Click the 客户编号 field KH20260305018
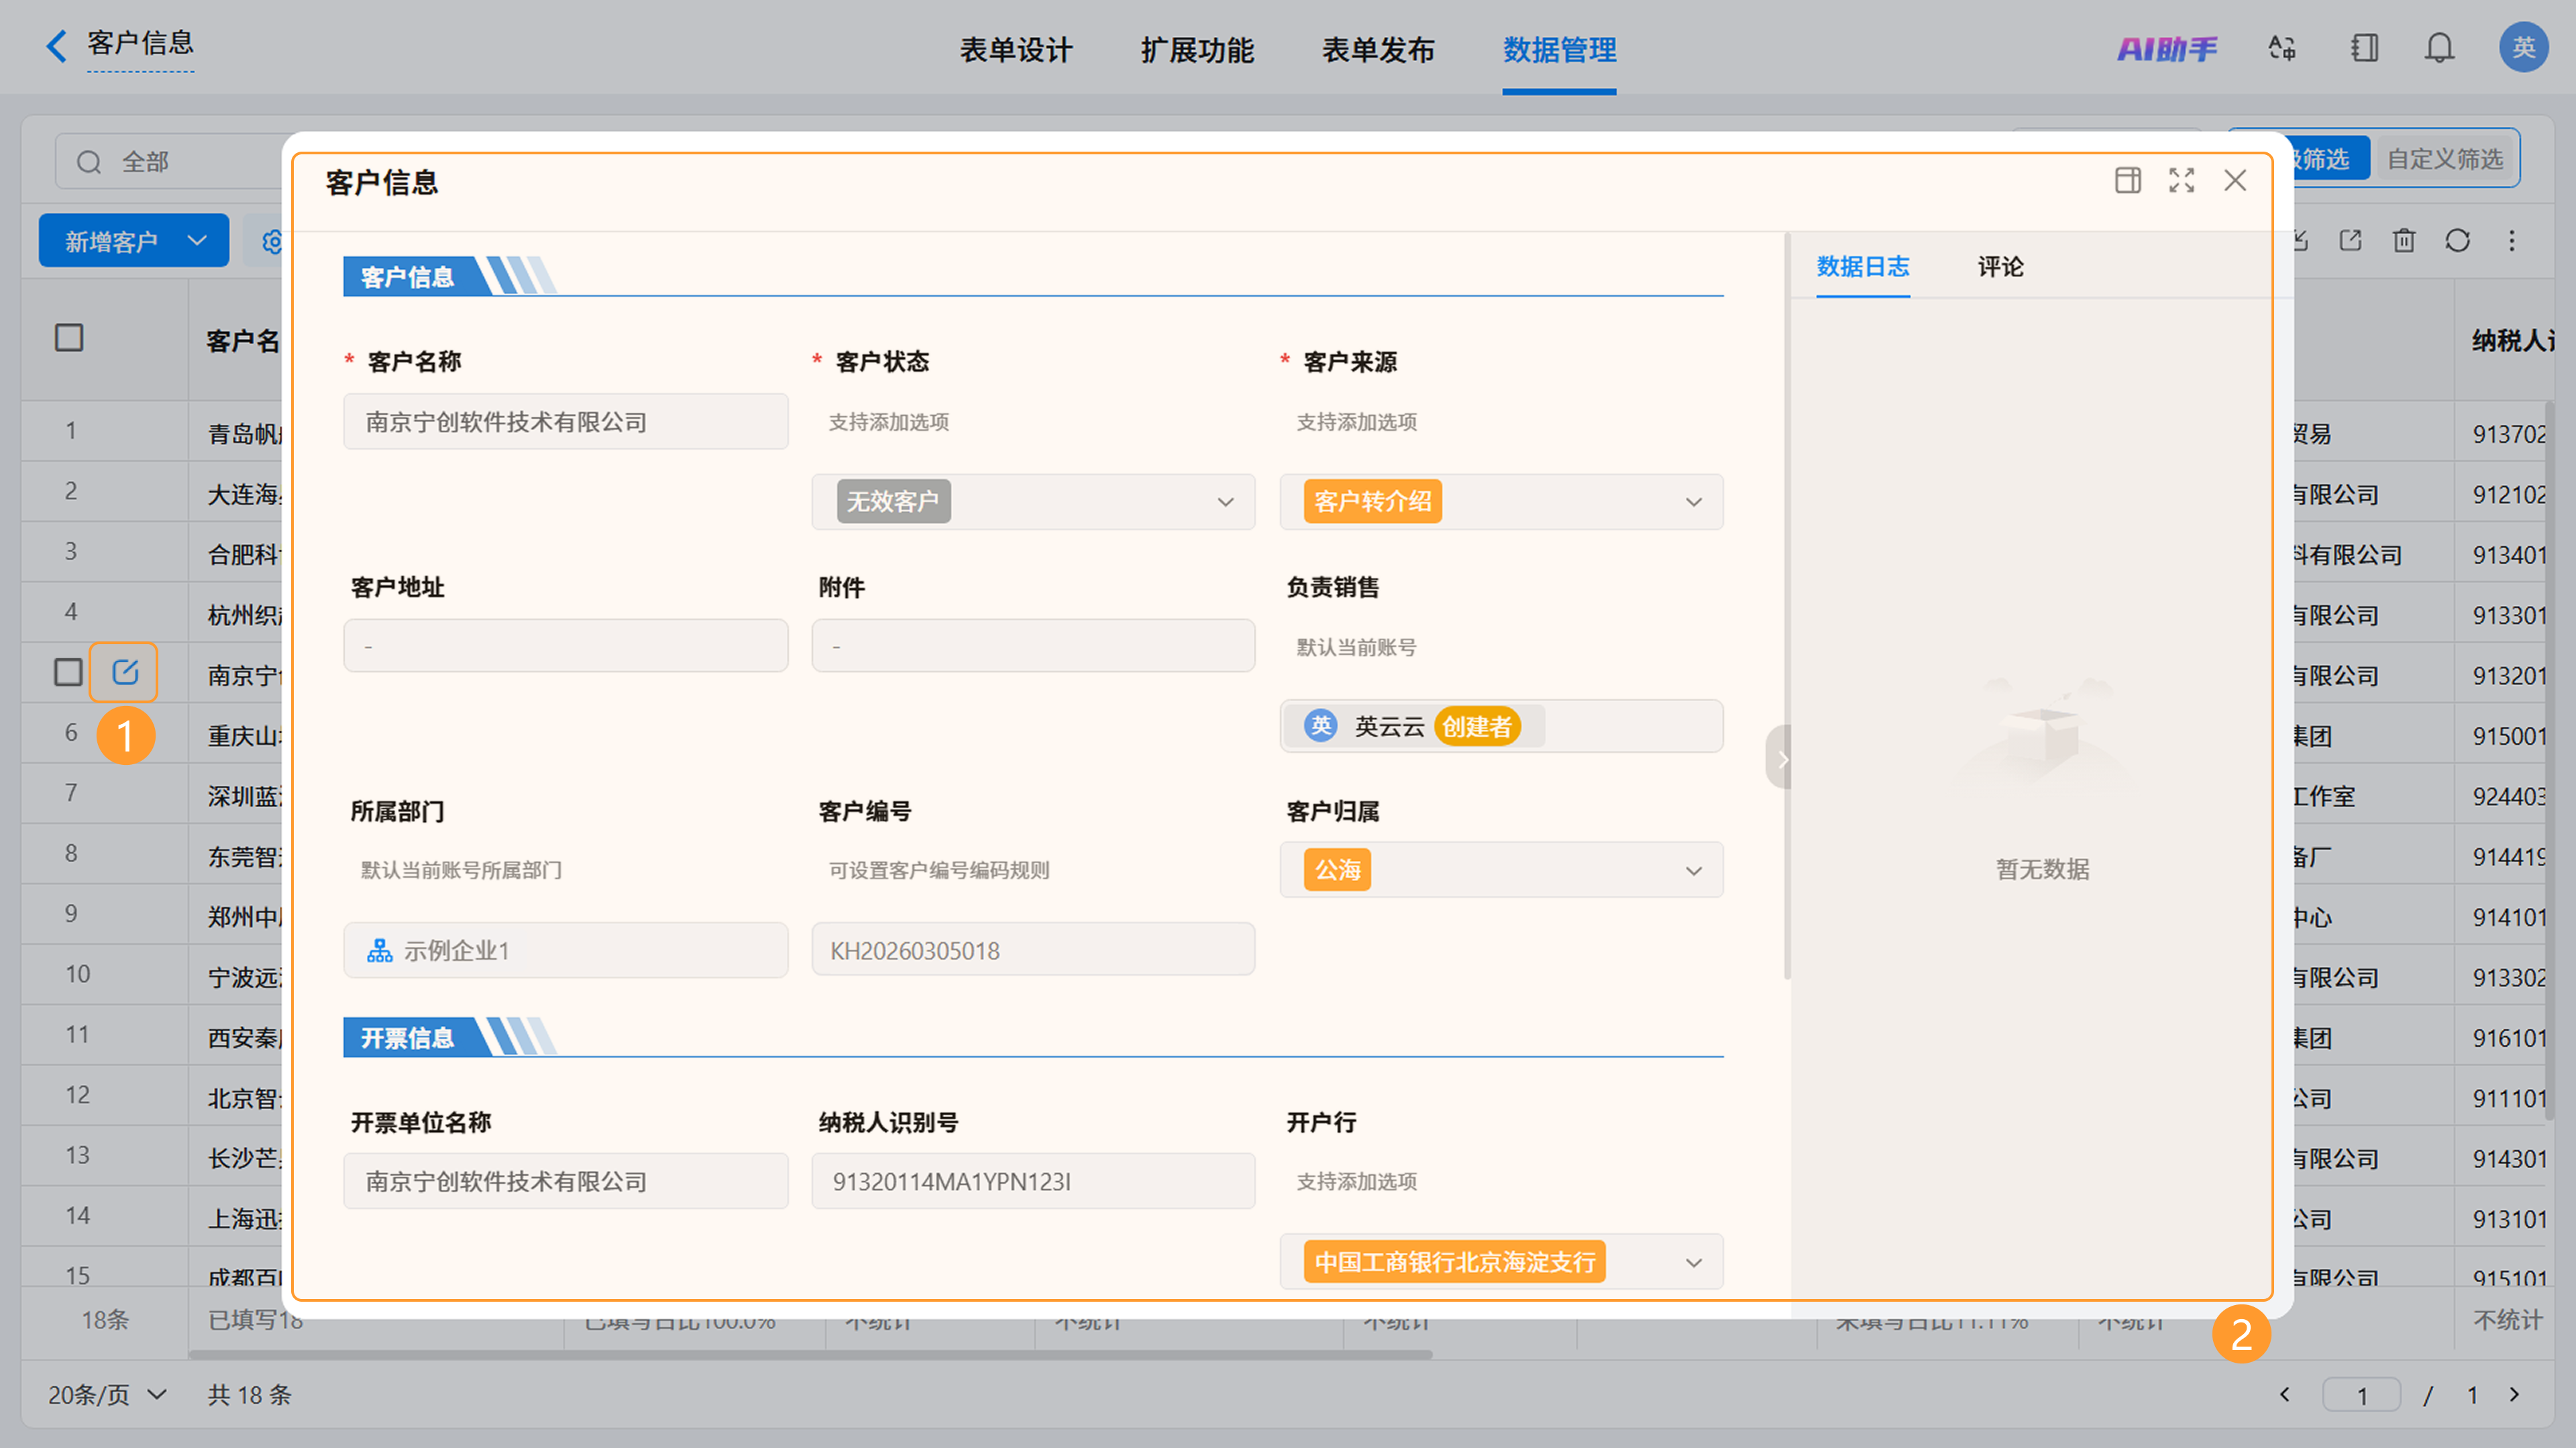This screenshot has width=2576, height=1448. (x=1033, y=950)
